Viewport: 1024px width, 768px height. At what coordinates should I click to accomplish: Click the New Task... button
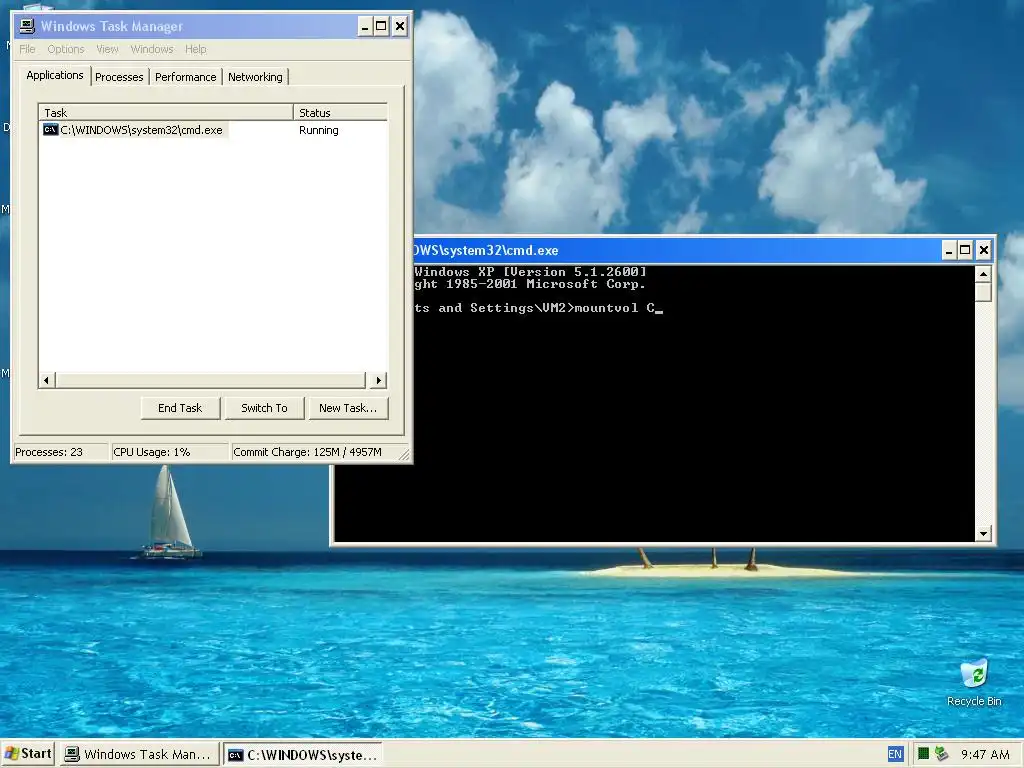point(348,408)
